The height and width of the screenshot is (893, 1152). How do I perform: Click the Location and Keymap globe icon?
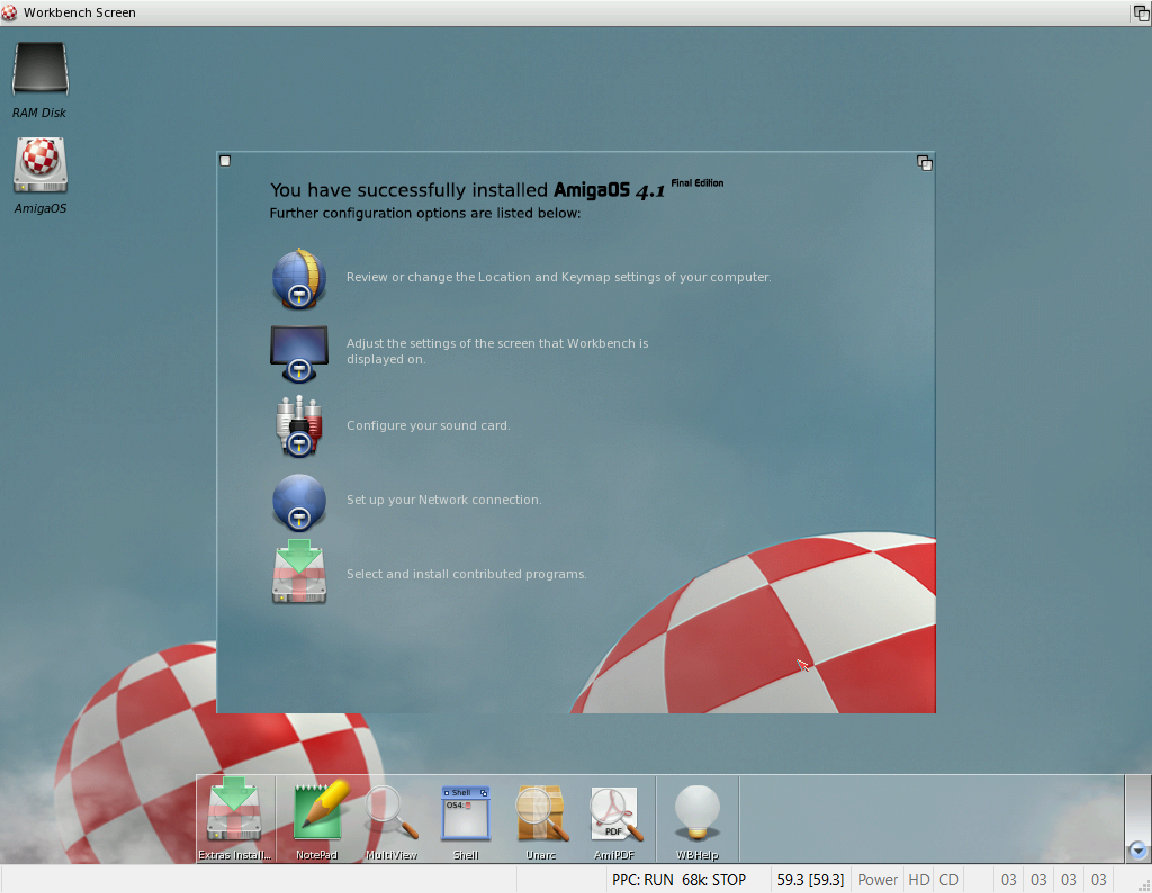pos(298,279)
